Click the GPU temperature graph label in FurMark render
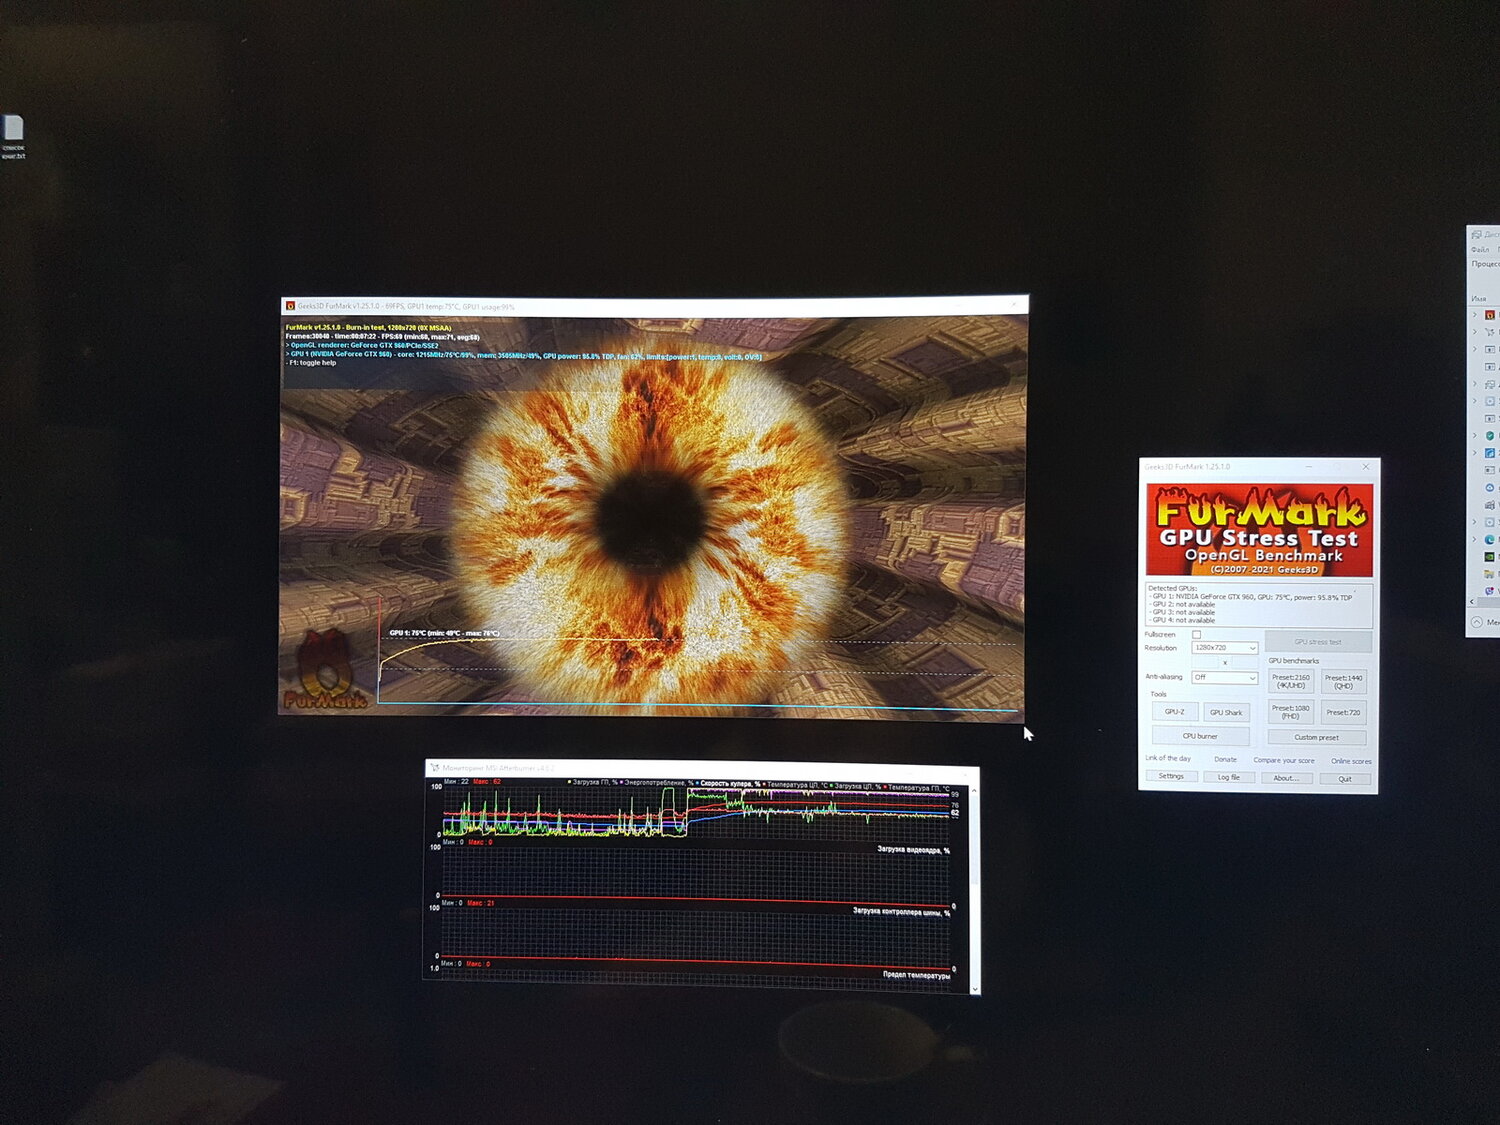Image resolution: width=1500 pixels, height=1125 pixels. tap(444, 633)
